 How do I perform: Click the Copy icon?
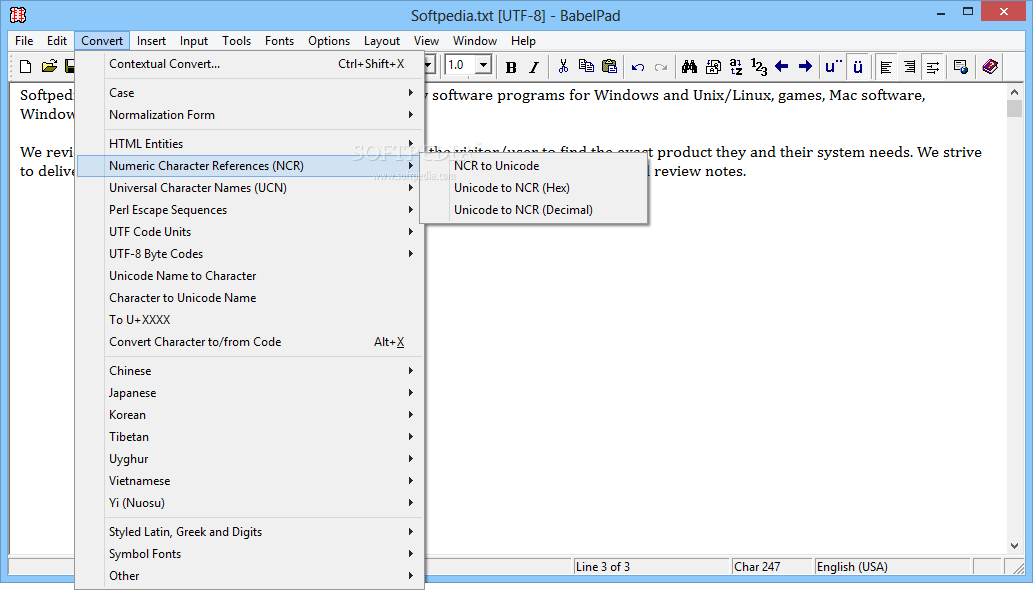586,67
